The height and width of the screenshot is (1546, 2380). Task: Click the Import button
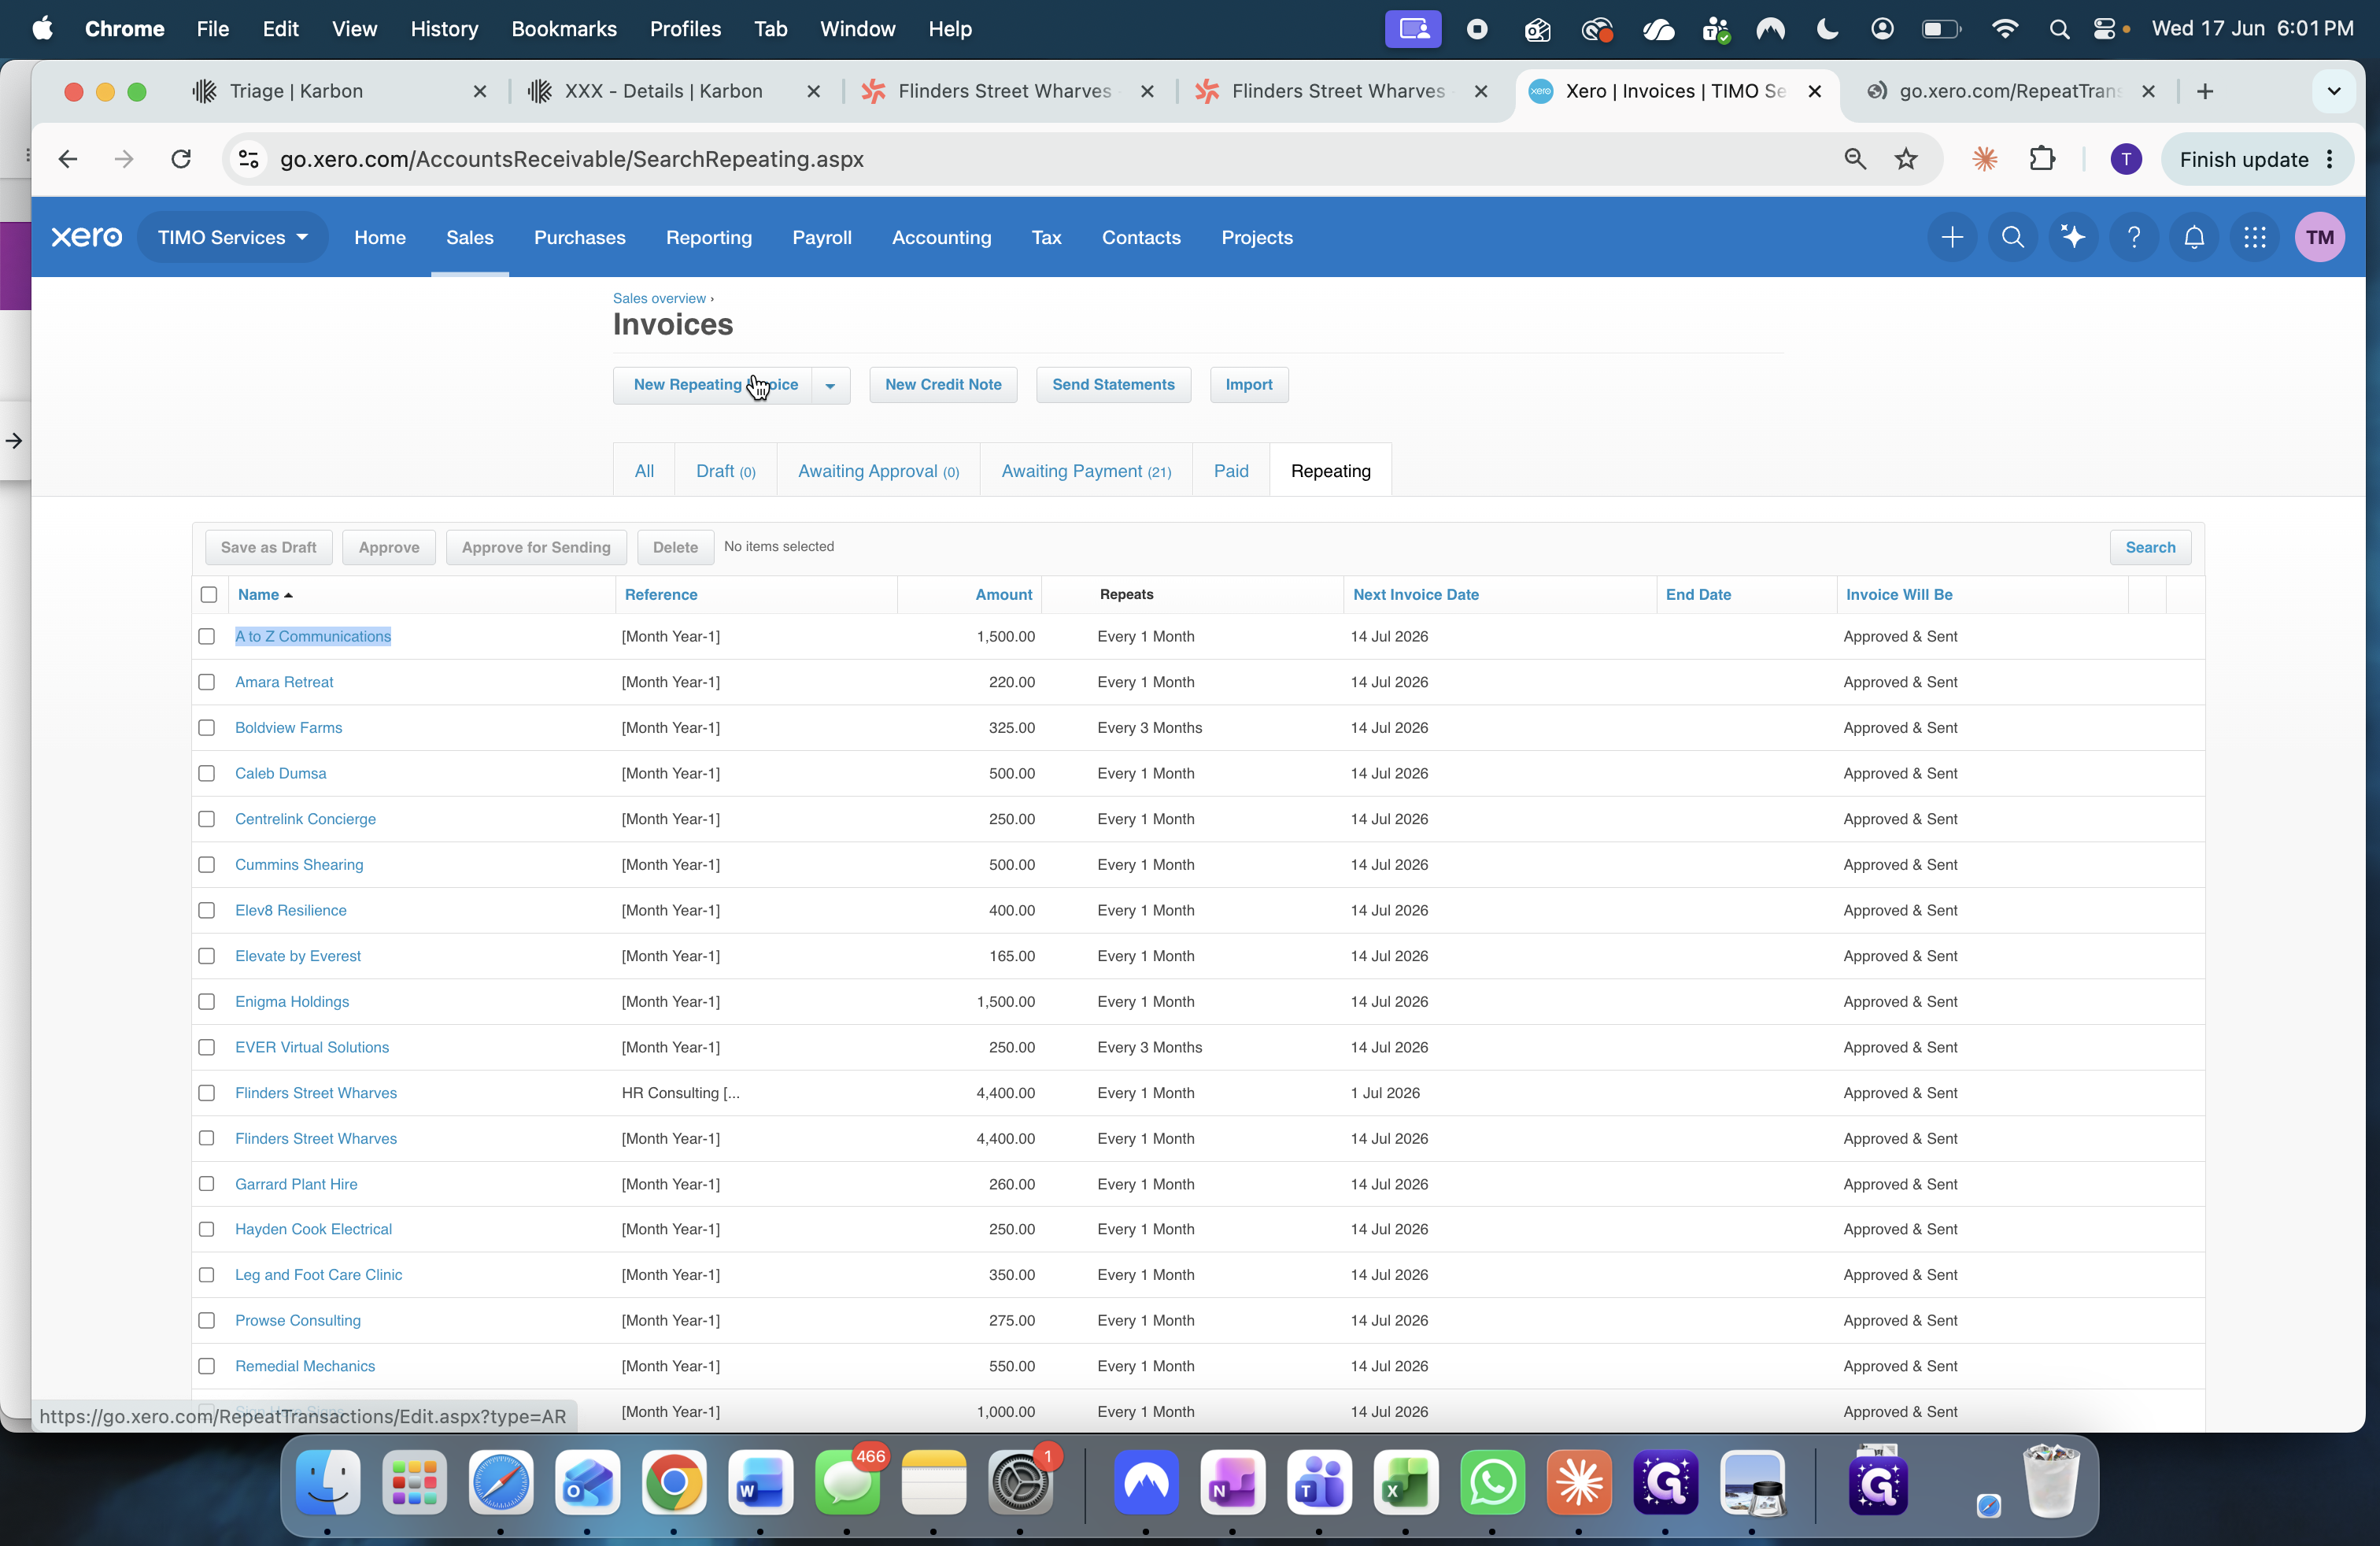(1249, 385)
